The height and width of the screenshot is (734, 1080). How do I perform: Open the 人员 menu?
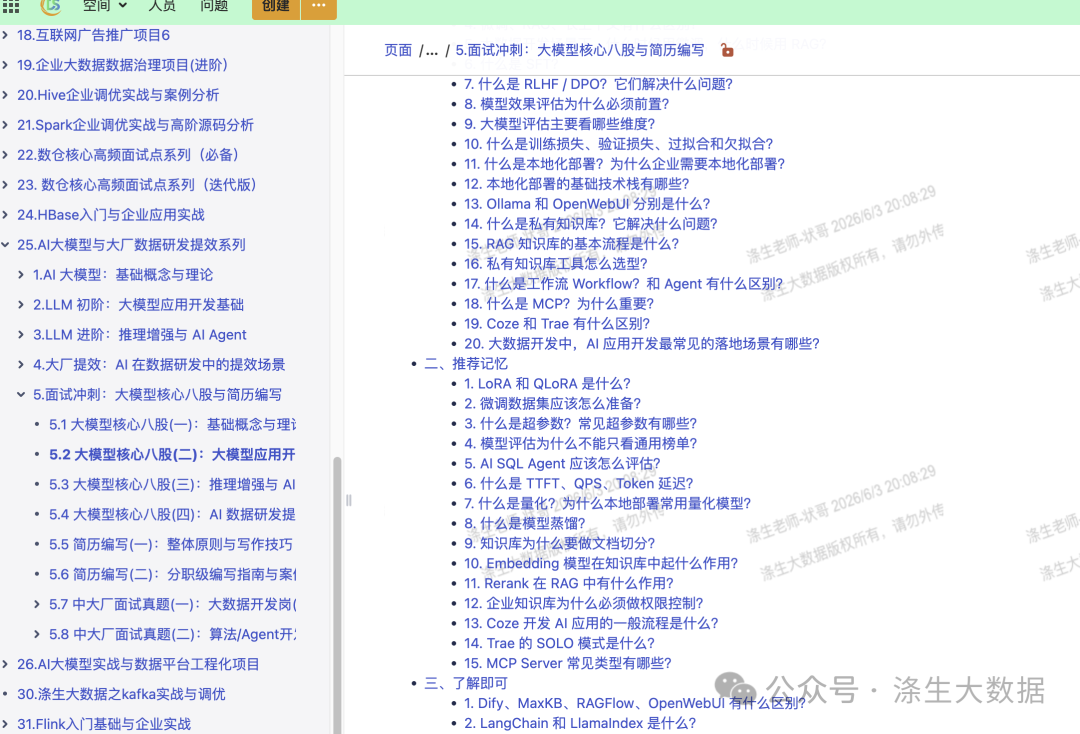click(162, 6)
